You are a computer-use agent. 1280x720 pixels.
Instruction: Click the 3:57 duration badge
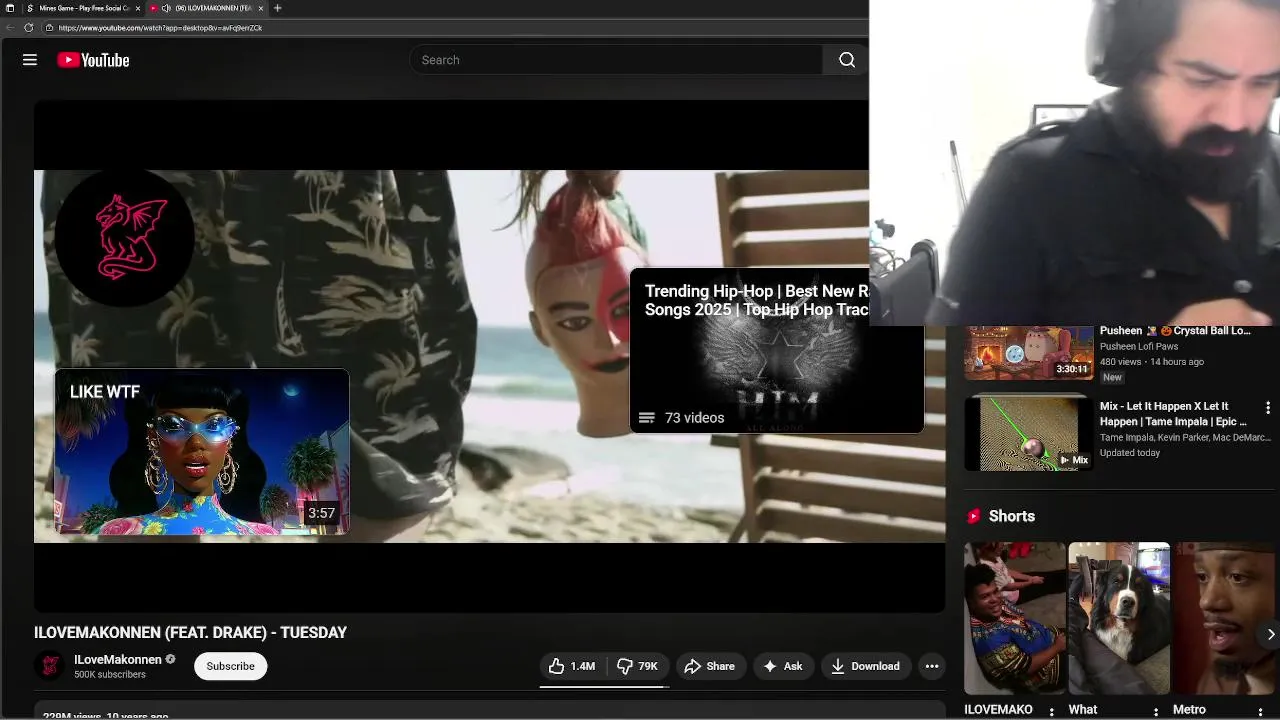coord(321,513)
